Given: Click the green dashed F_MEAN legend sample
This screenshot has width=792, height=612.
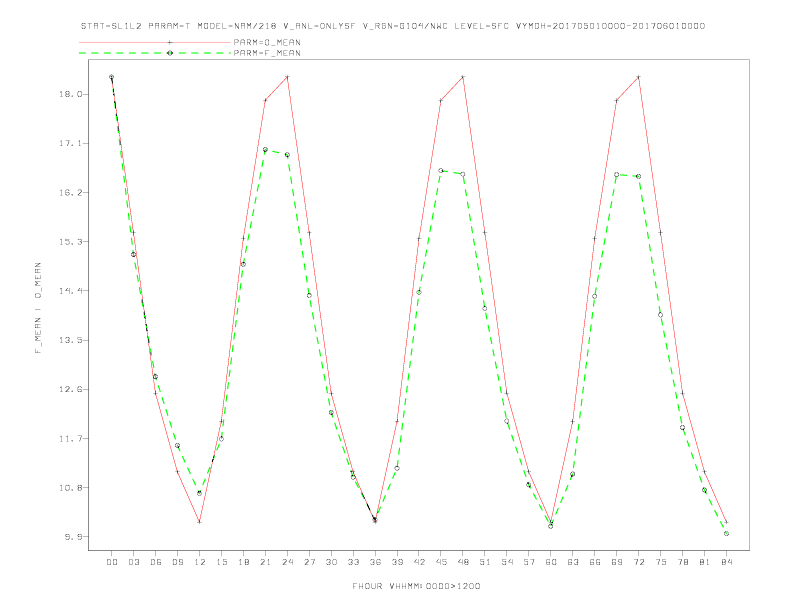Looking at the screenshot, I should click(x=155, y=53).
